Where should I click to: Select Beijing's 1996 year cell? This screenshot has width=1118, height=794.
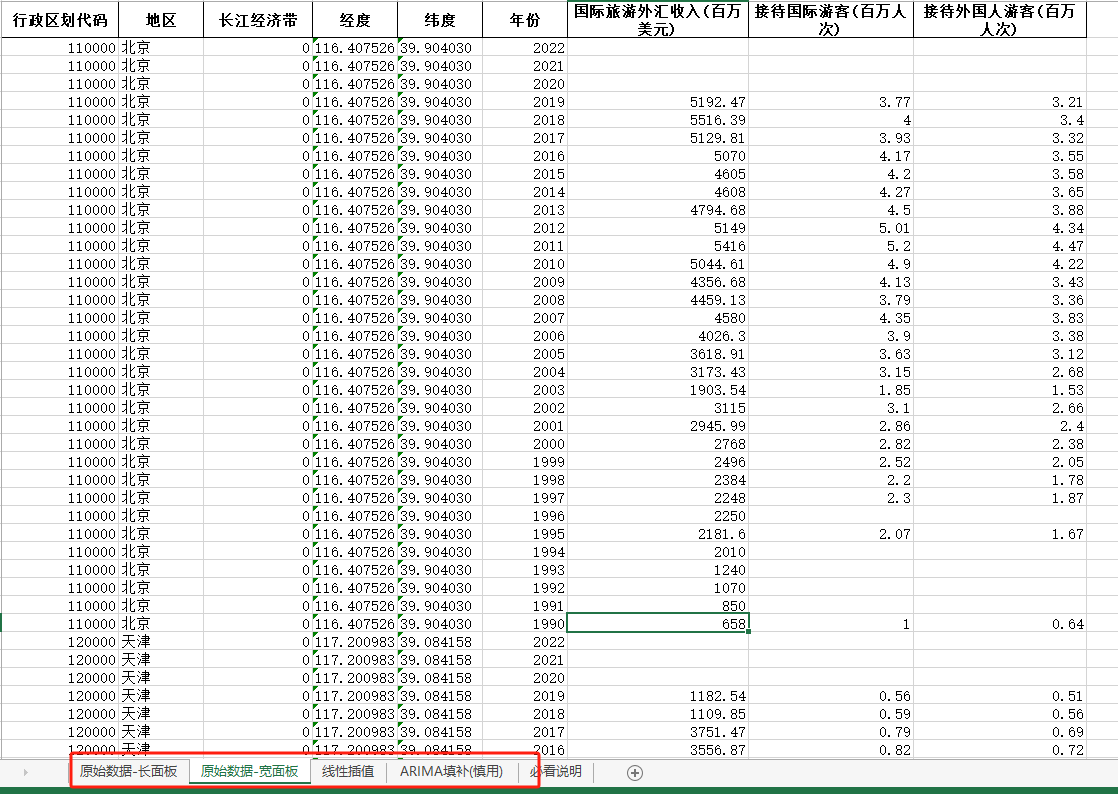tap(525, 515)
